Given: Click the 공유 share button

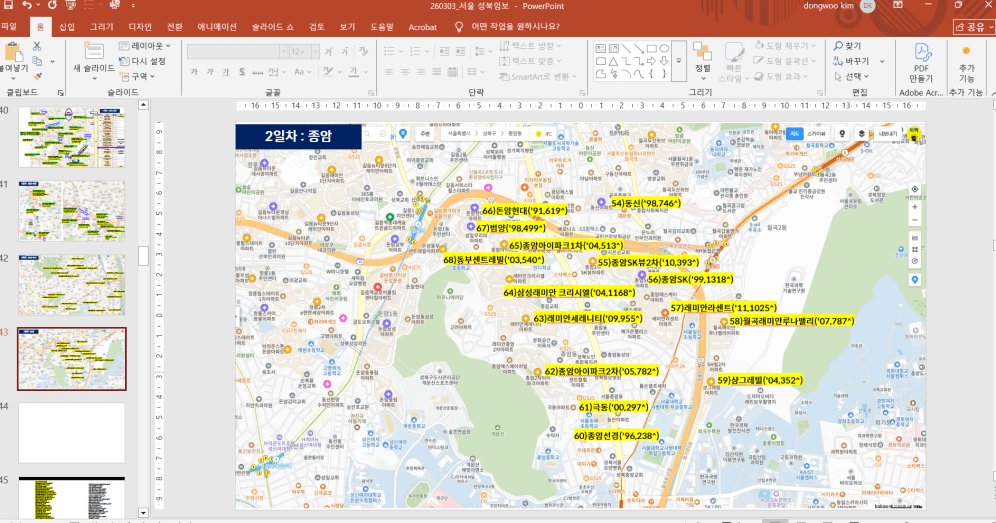Looking at the screenshot, I should tap(973, 27).
